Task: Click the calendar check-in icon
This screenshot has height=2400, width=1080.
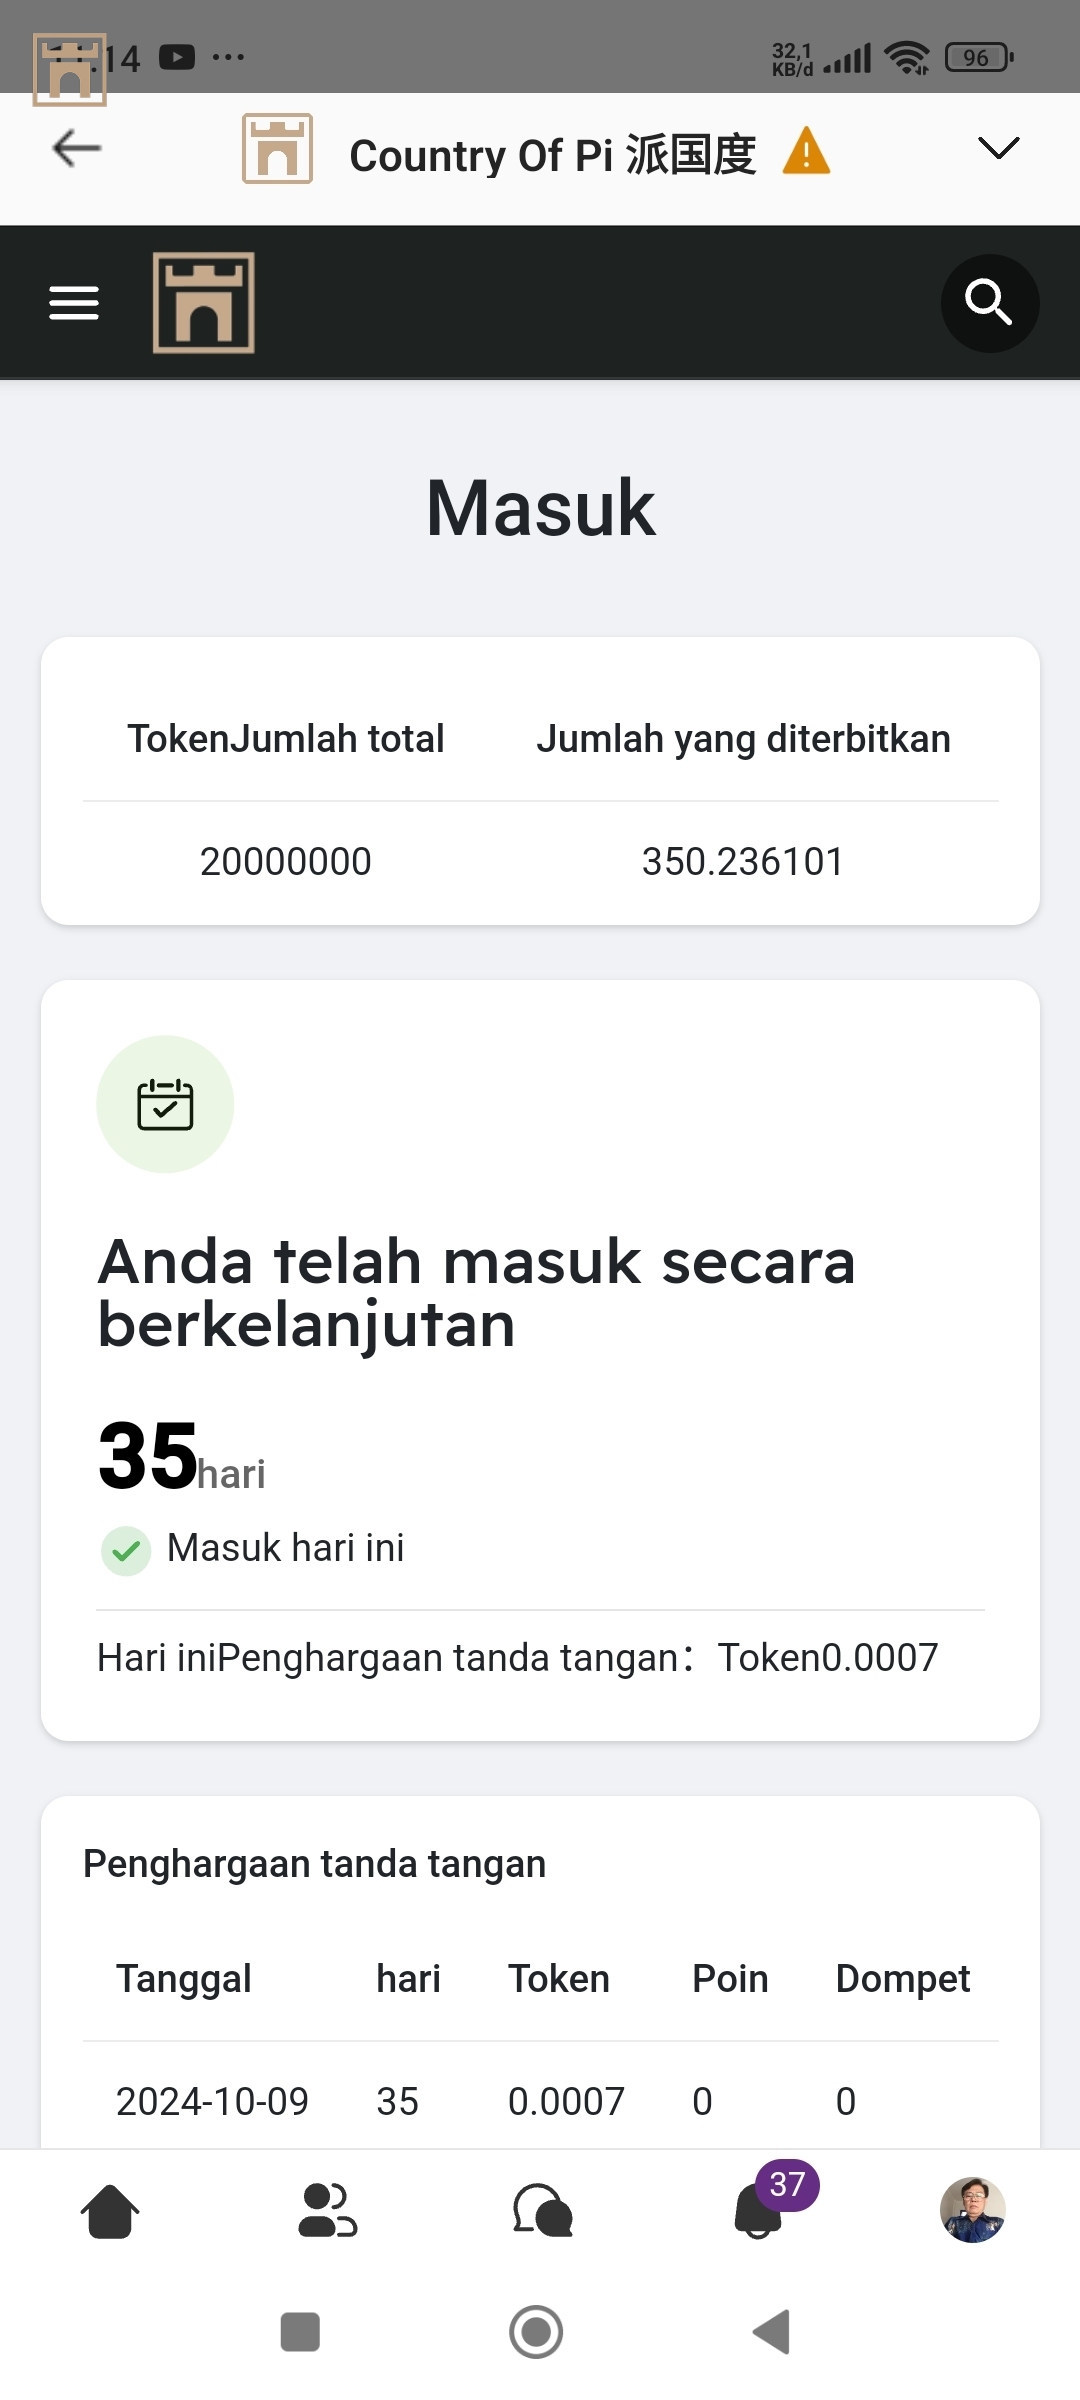Action: tap(165, 1104)
